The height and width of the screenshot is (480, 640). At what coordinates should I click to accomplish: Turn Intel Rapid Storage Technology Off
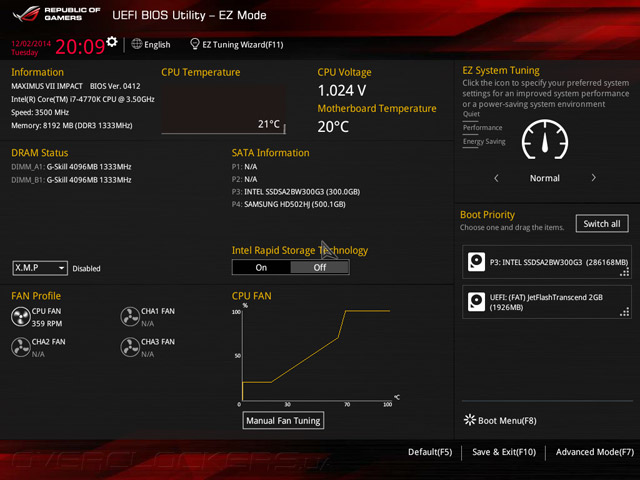pos(320,267)
